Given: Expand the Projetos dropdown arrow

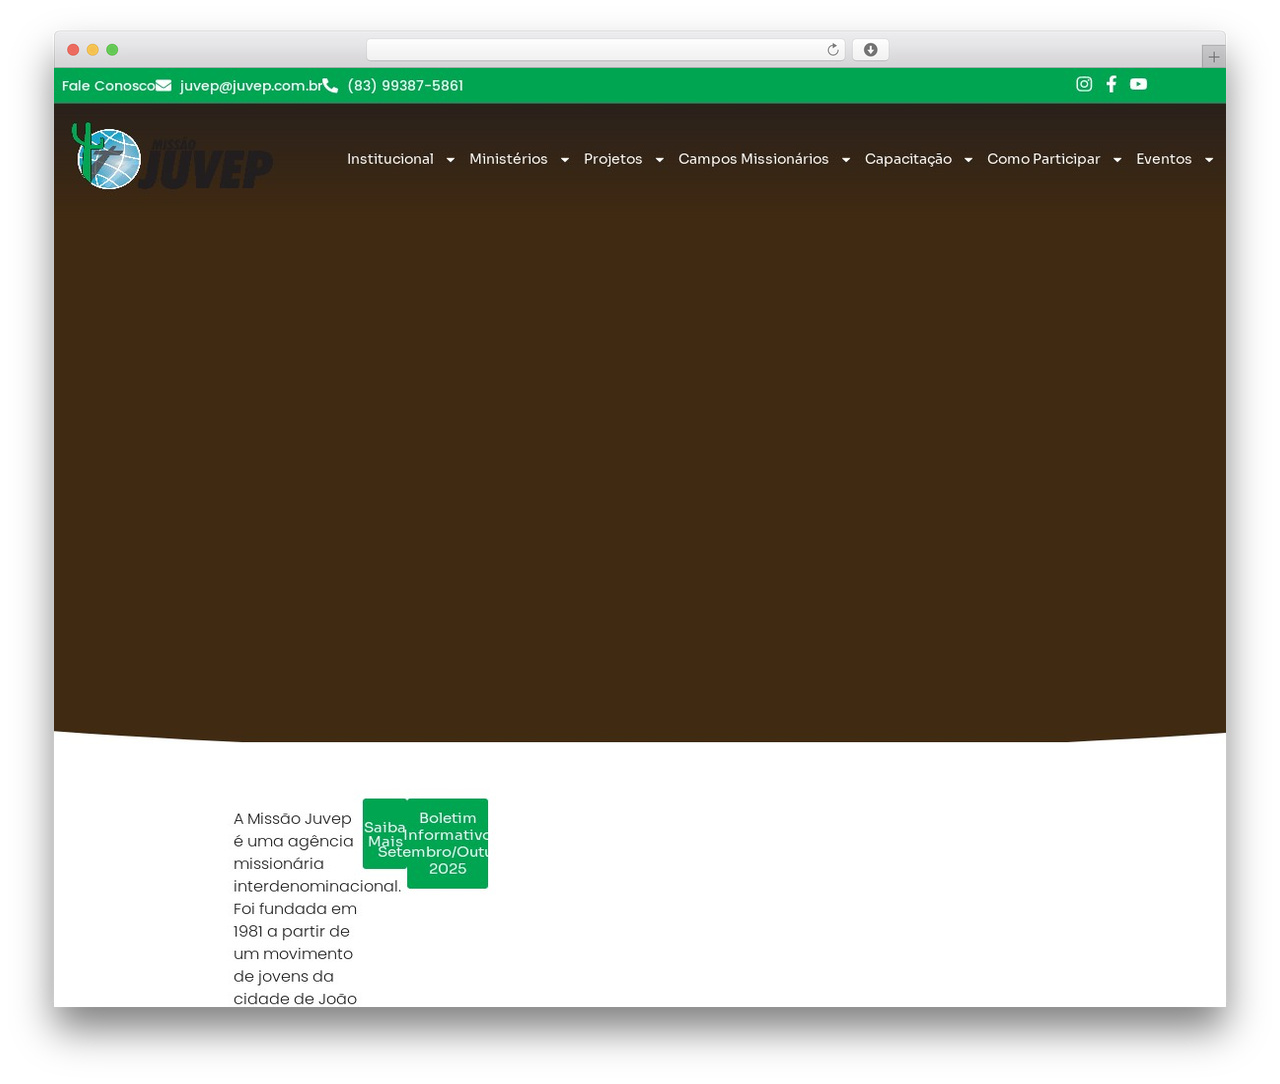Looking at the screenshot, I should [660, 160].
